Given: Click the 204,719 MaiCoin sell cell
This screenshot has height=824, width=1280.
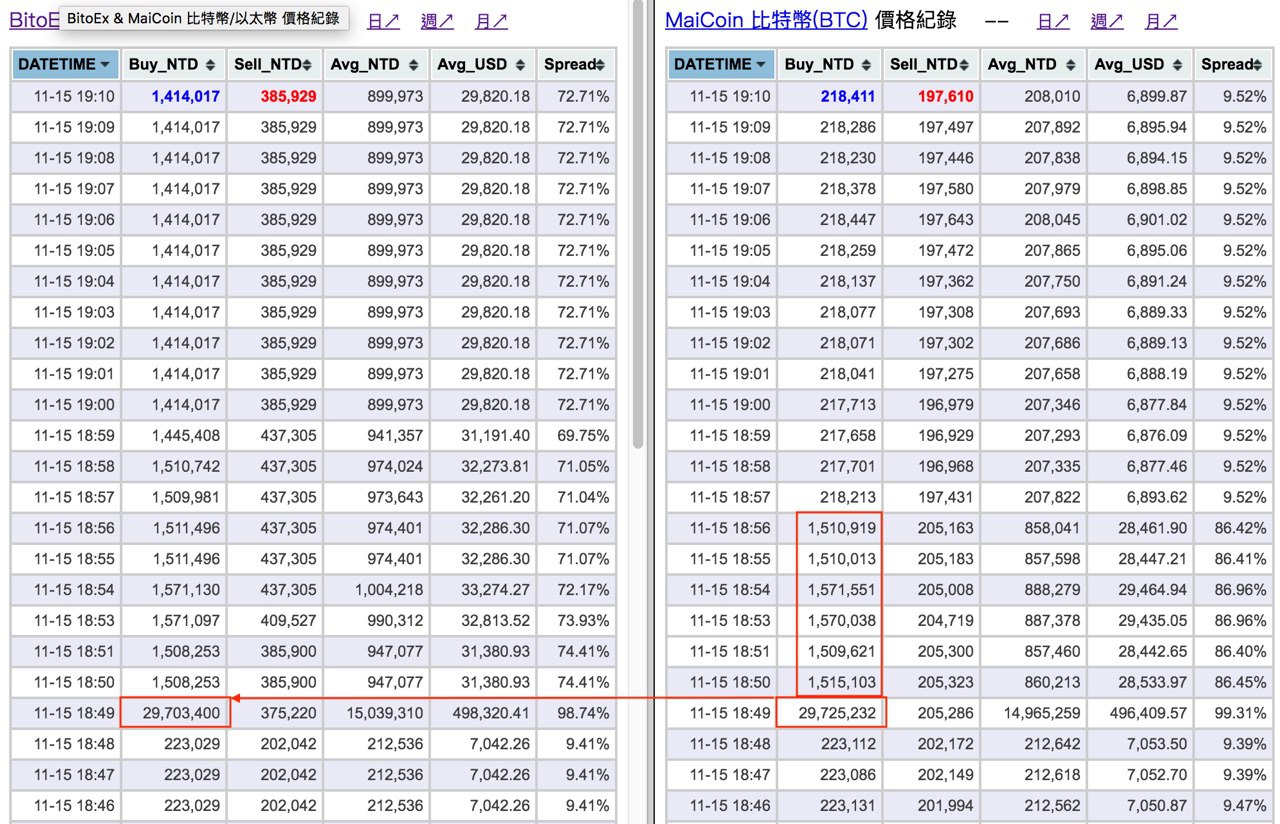Looking at the screenshot, I should tap(930, 621).
